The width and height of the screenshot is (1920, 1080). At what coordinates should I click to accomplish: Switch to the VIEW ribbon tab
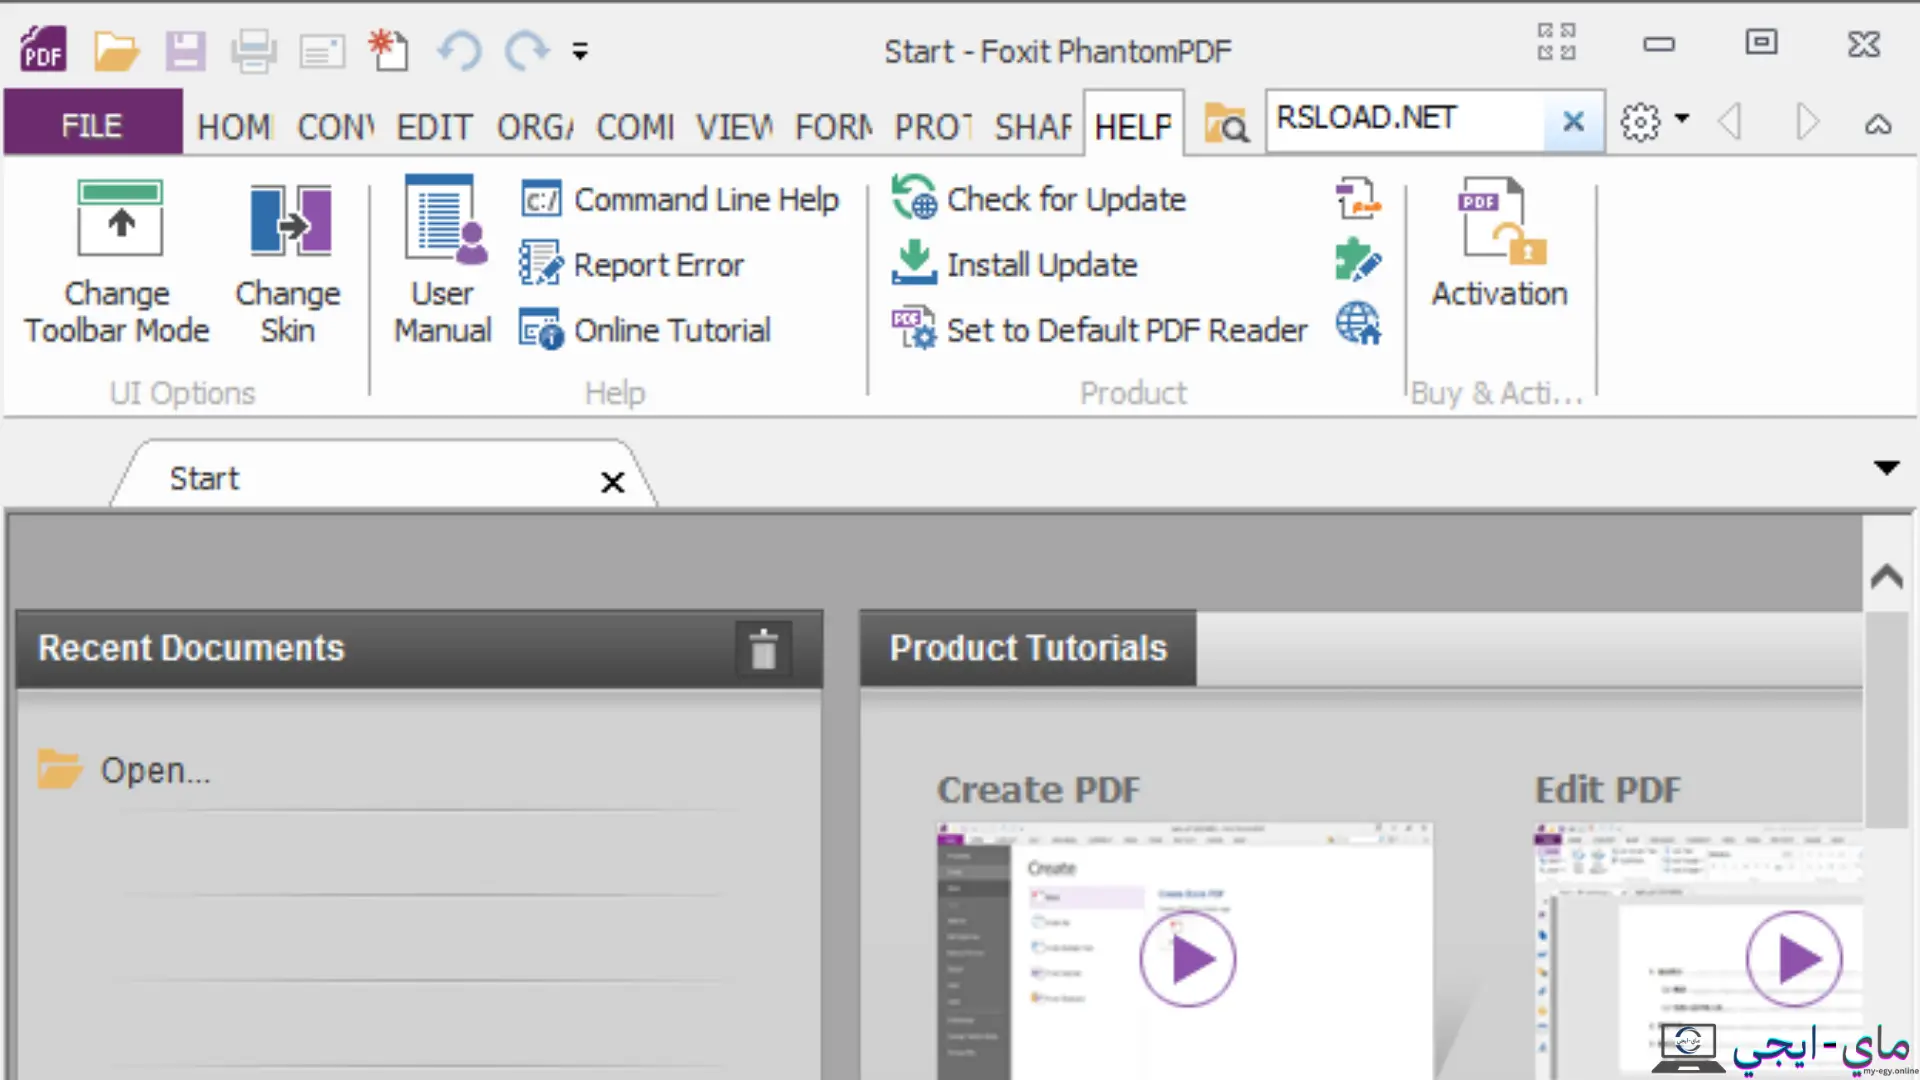[x=734, y=127]
